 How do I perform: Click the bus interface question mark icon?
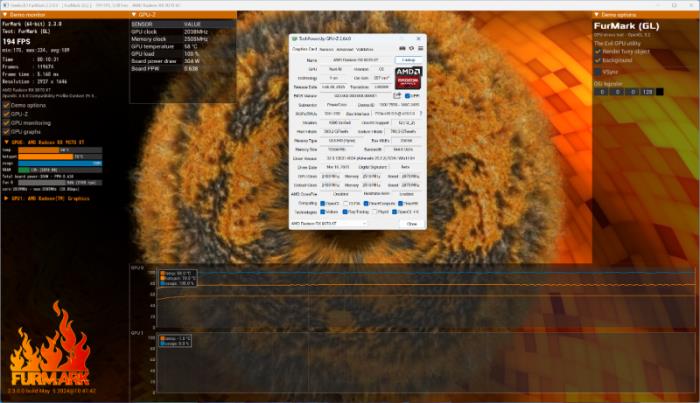coord(421,113)
